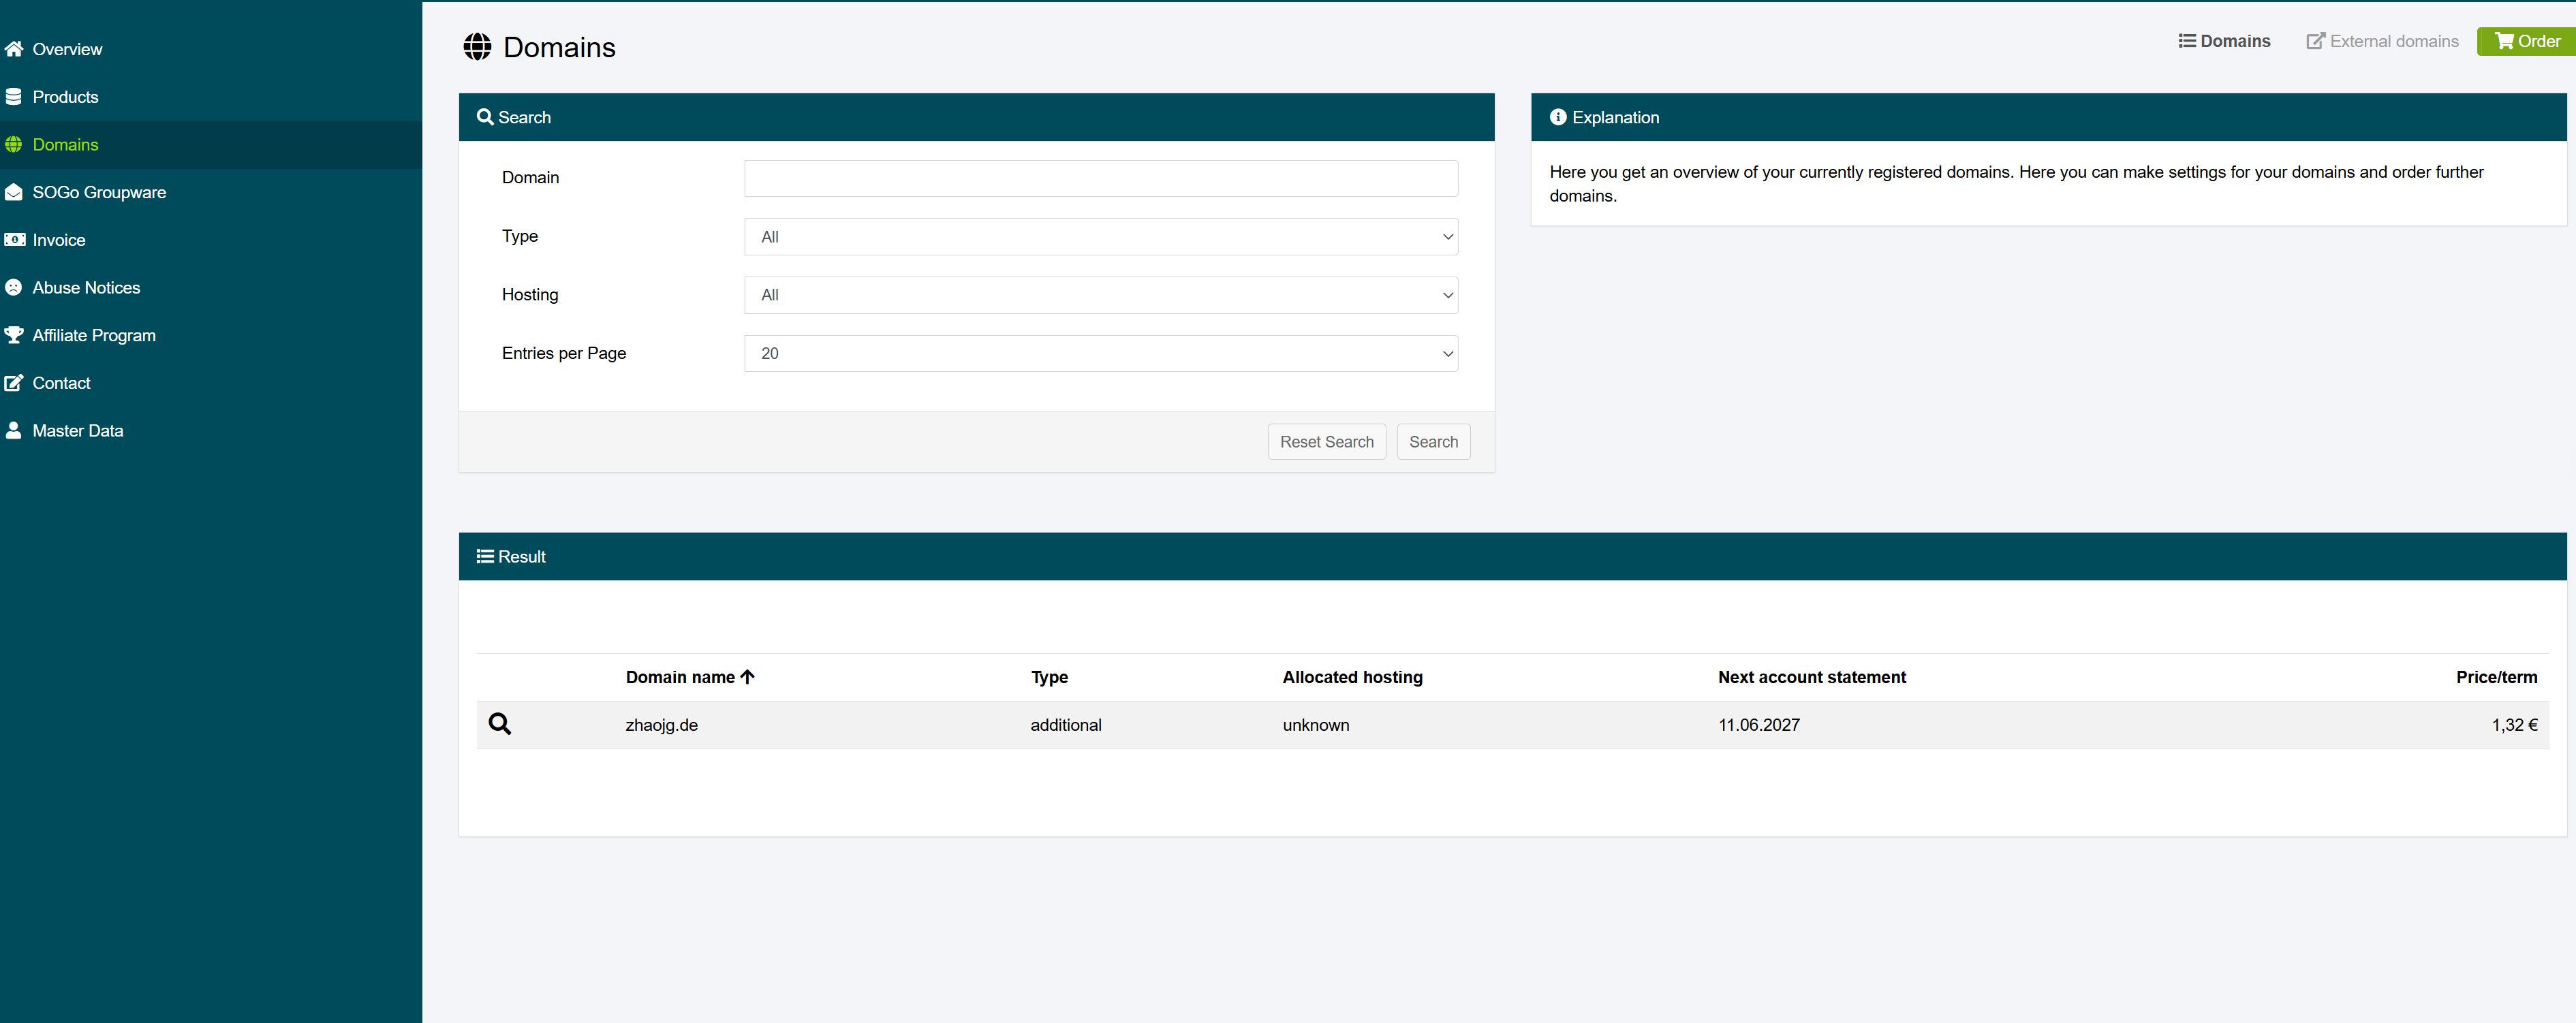Click the magnifier icon for zhaojg.de
2576x1023 pixels.
tap(500, 724)
